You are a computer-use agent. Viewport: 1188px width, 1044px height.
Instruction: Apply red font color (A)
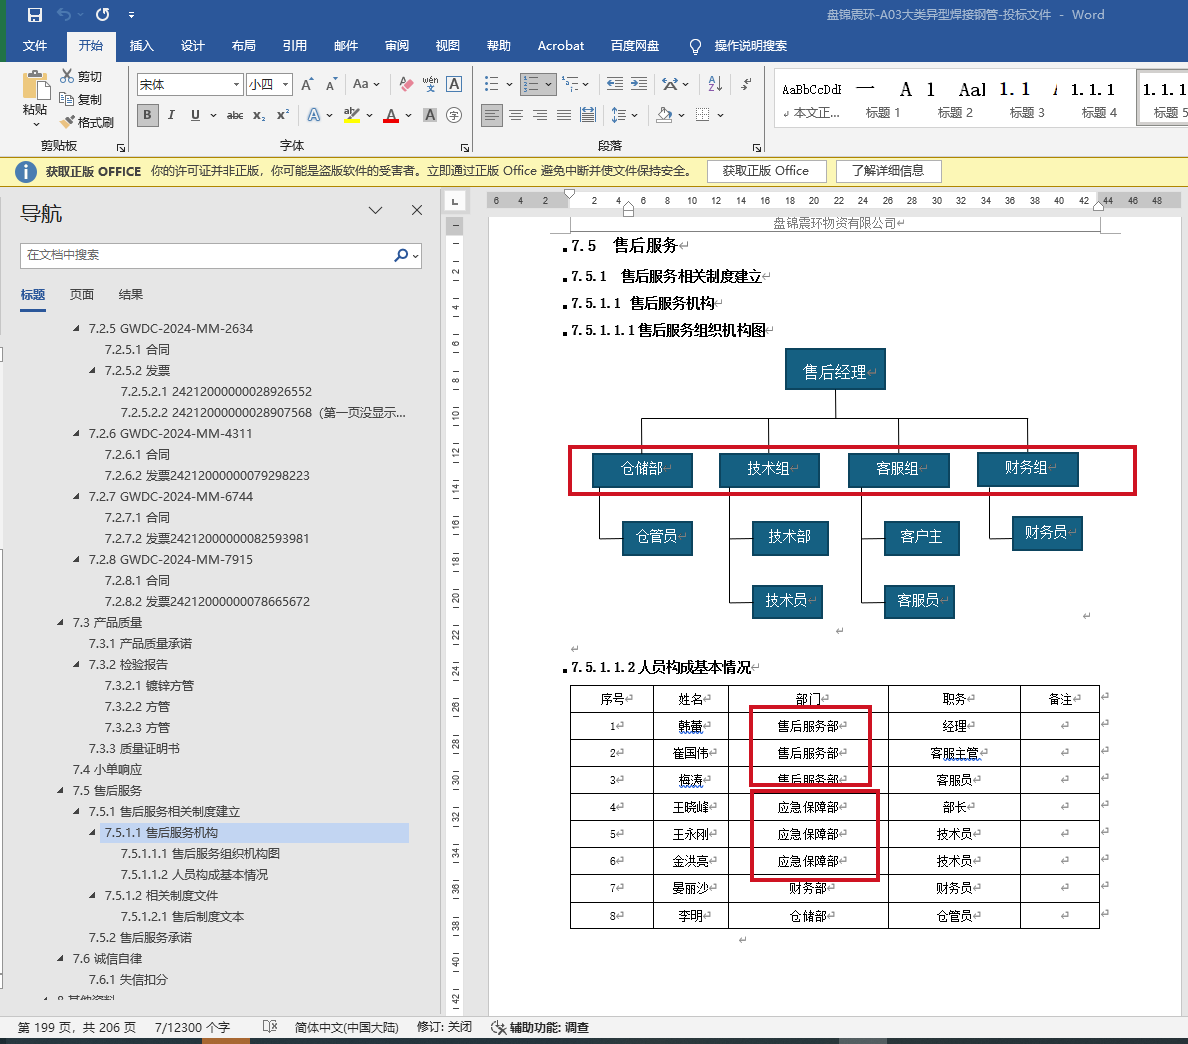[x=391, y=115]
